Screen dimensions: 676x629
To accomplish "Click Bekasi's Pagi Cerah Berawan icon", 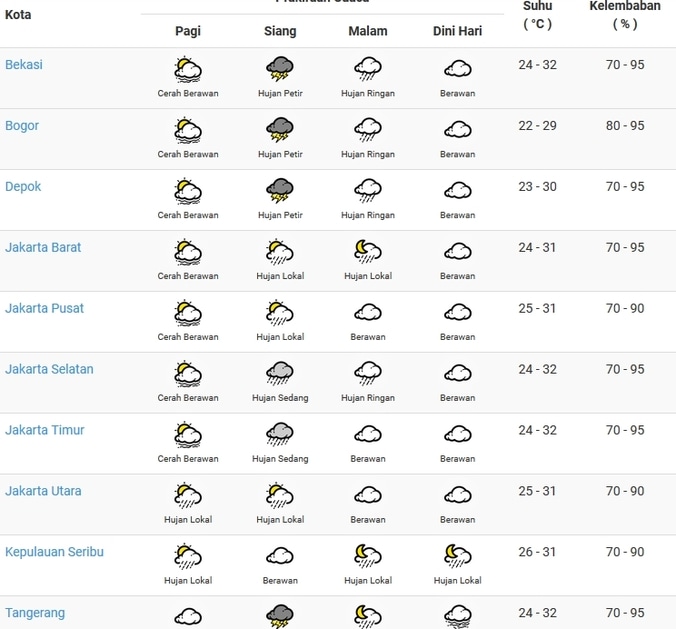I will (188, 70).
